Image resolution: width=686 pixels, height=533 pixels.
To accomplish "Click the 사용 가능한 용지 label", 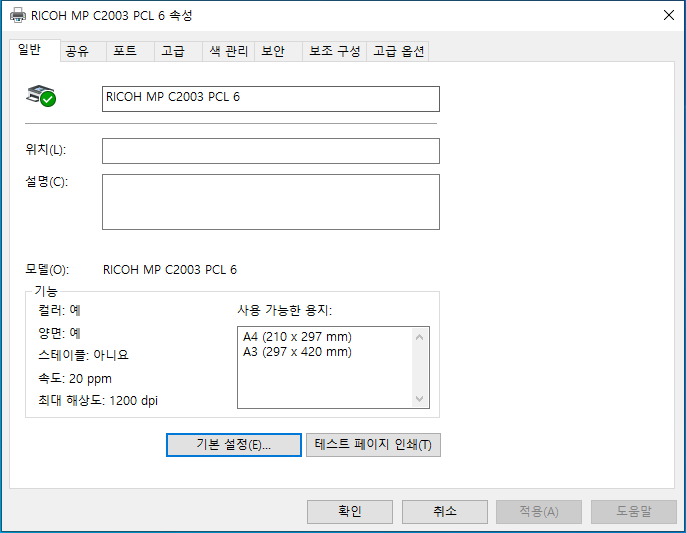I will coord(285,310).
